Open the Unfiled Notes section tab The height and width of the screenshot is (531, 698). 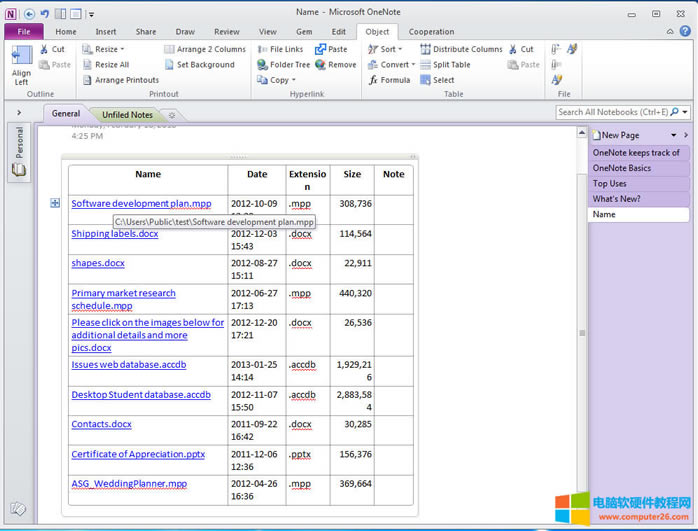(127, 115)
